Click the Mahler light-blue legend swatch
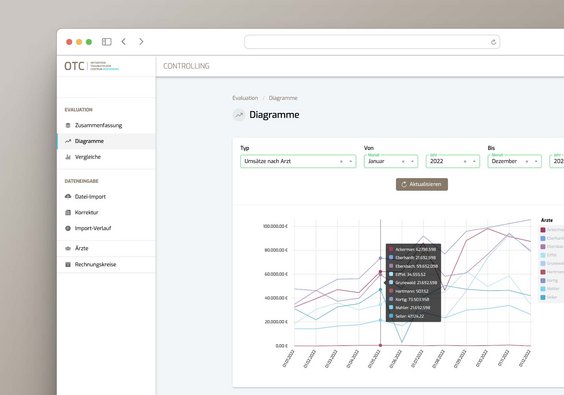This screenshot has width=564, height=395. pyautogui.click(x=543, y=289)
